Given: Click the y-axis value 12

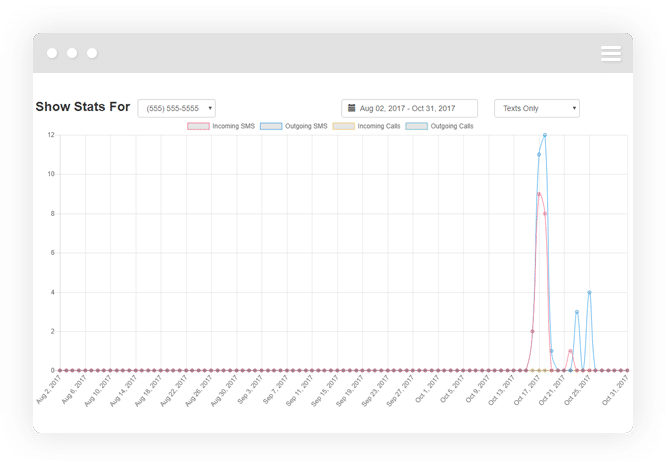Looking at the screenshot, I should 51,135.
